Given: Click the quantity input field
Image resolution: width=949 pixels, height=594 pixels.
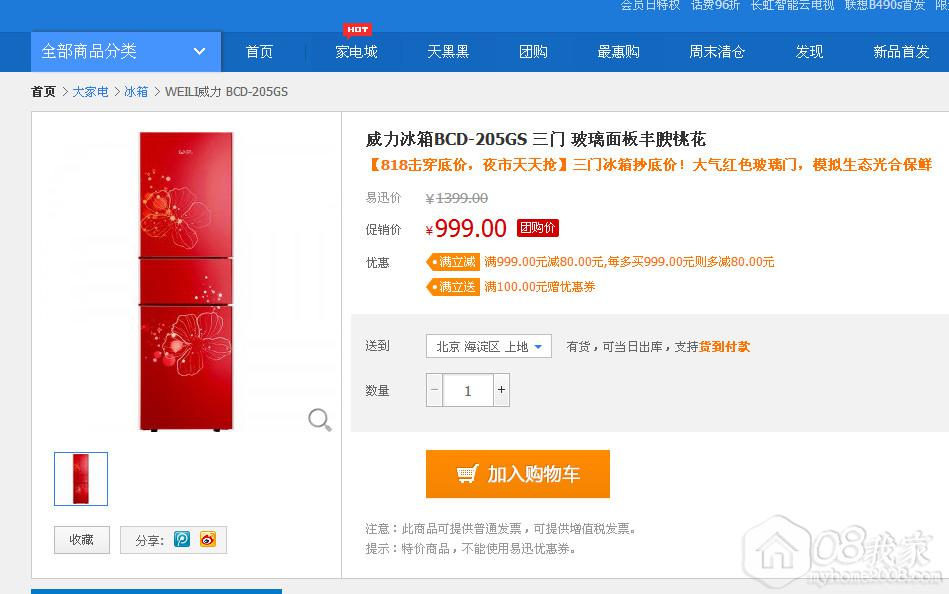Looking at the screenshot, I should coord(468,390).
